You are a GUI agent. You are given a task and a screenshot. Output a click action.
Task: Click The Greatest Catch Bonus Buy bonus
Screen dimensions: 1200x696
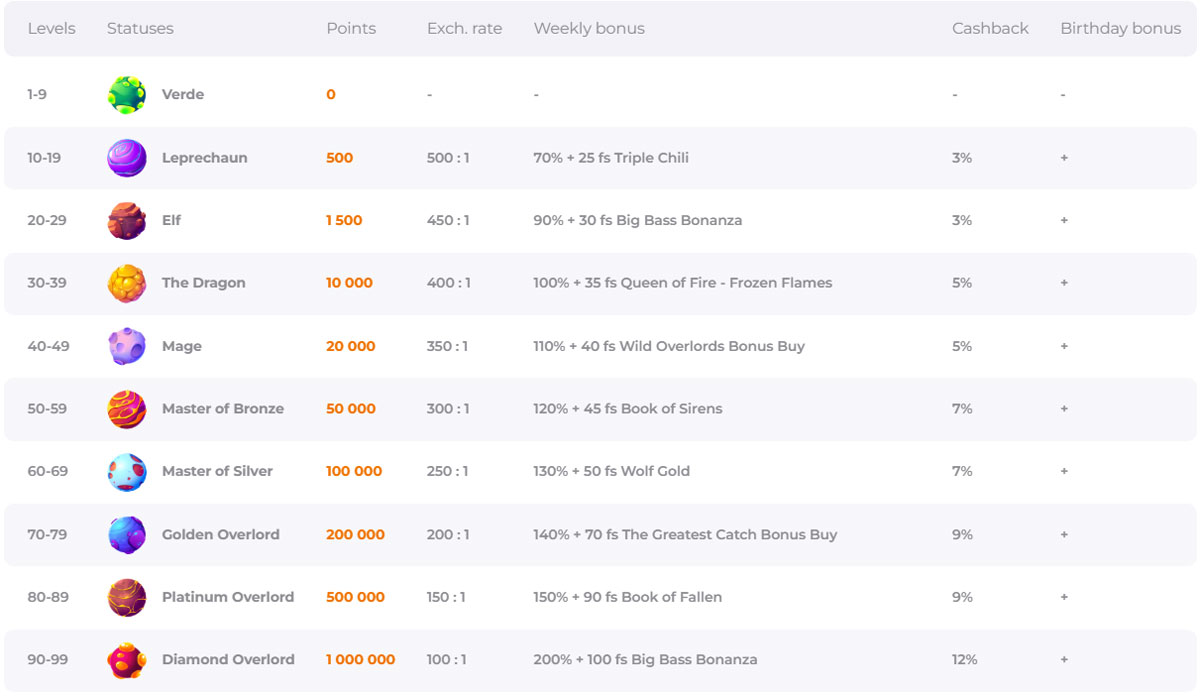pos(685,534)
